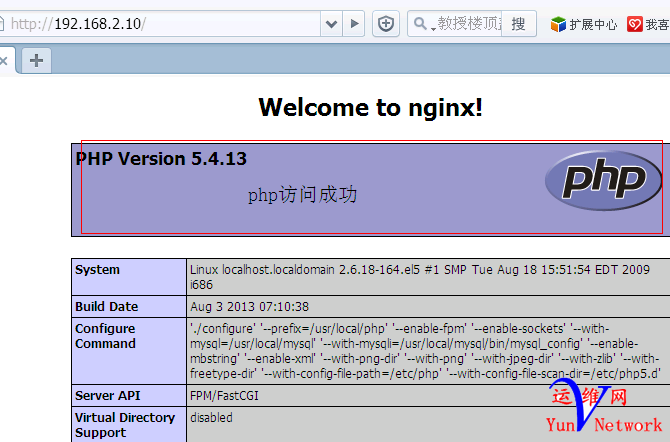The width and height of the screenshot is (670, 442).
Task: Click the magnifier search engine icon
Action: (421, 24)
